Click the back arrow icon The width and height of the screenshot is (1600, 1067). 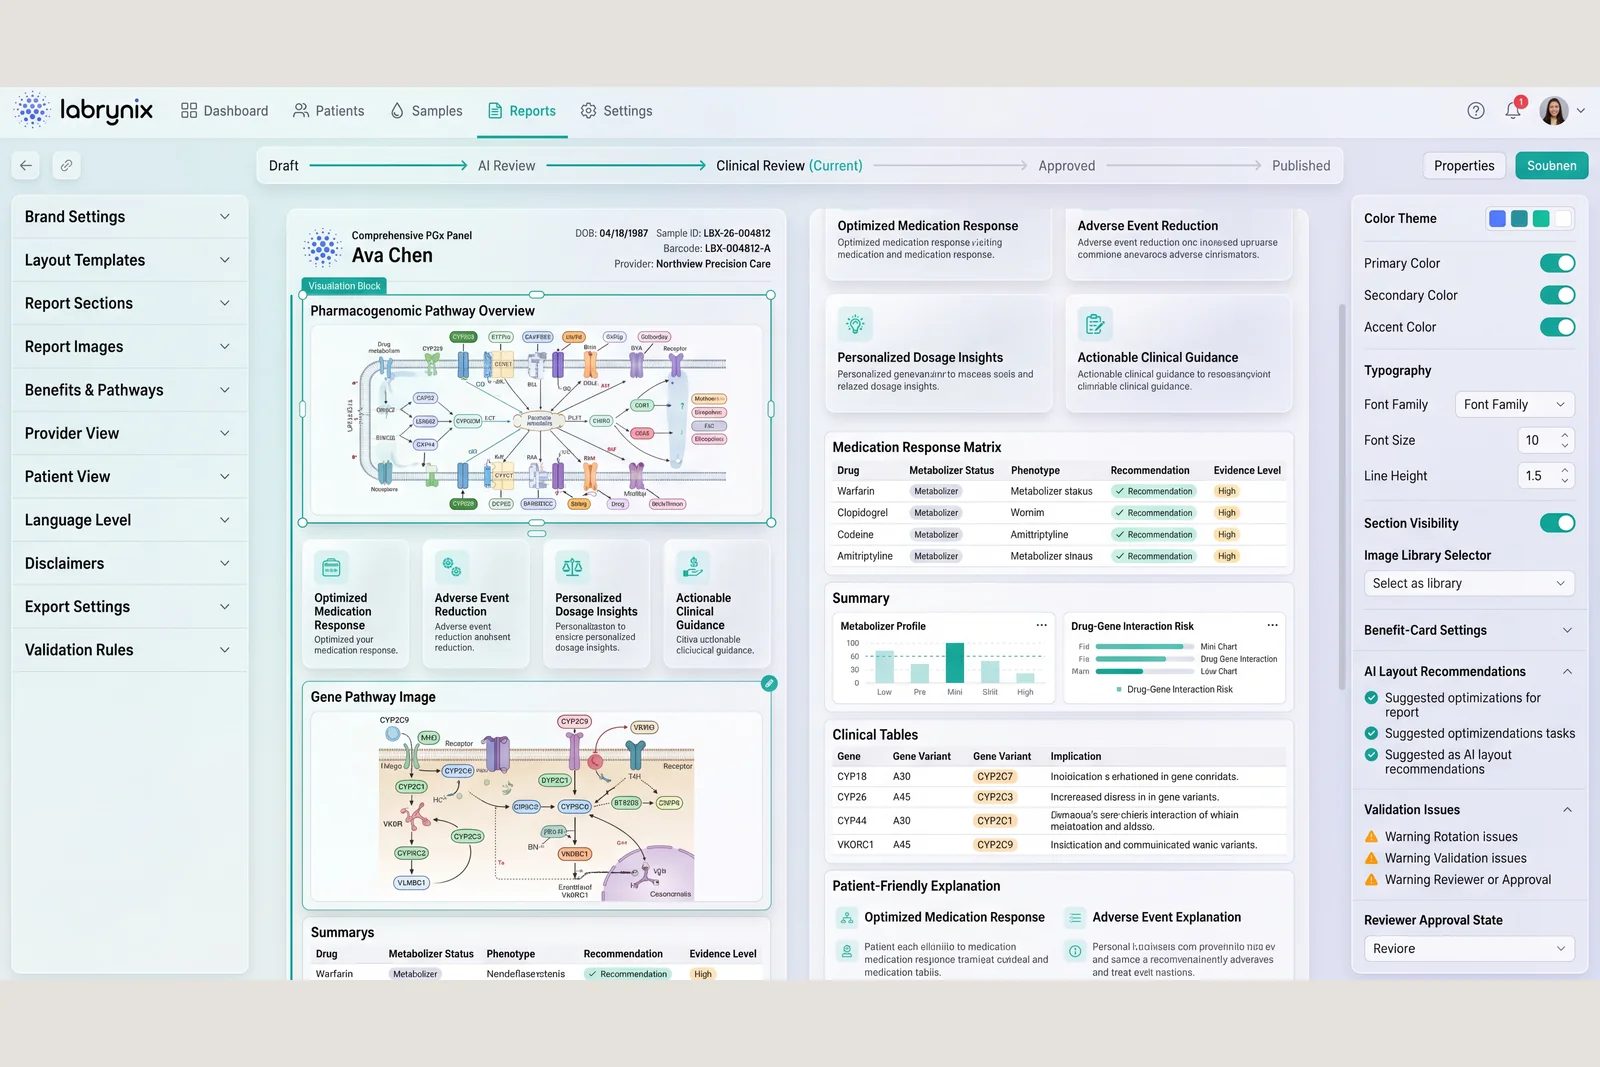26,165
